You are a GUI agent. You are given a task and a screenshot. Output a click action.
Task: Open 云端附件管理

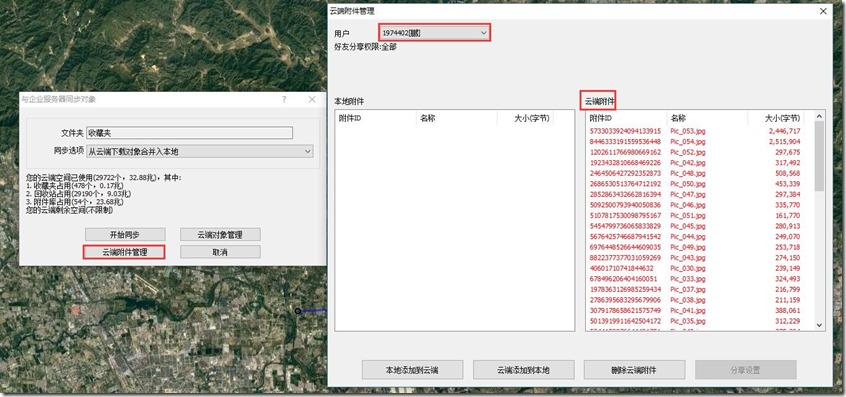coord(125,252)
